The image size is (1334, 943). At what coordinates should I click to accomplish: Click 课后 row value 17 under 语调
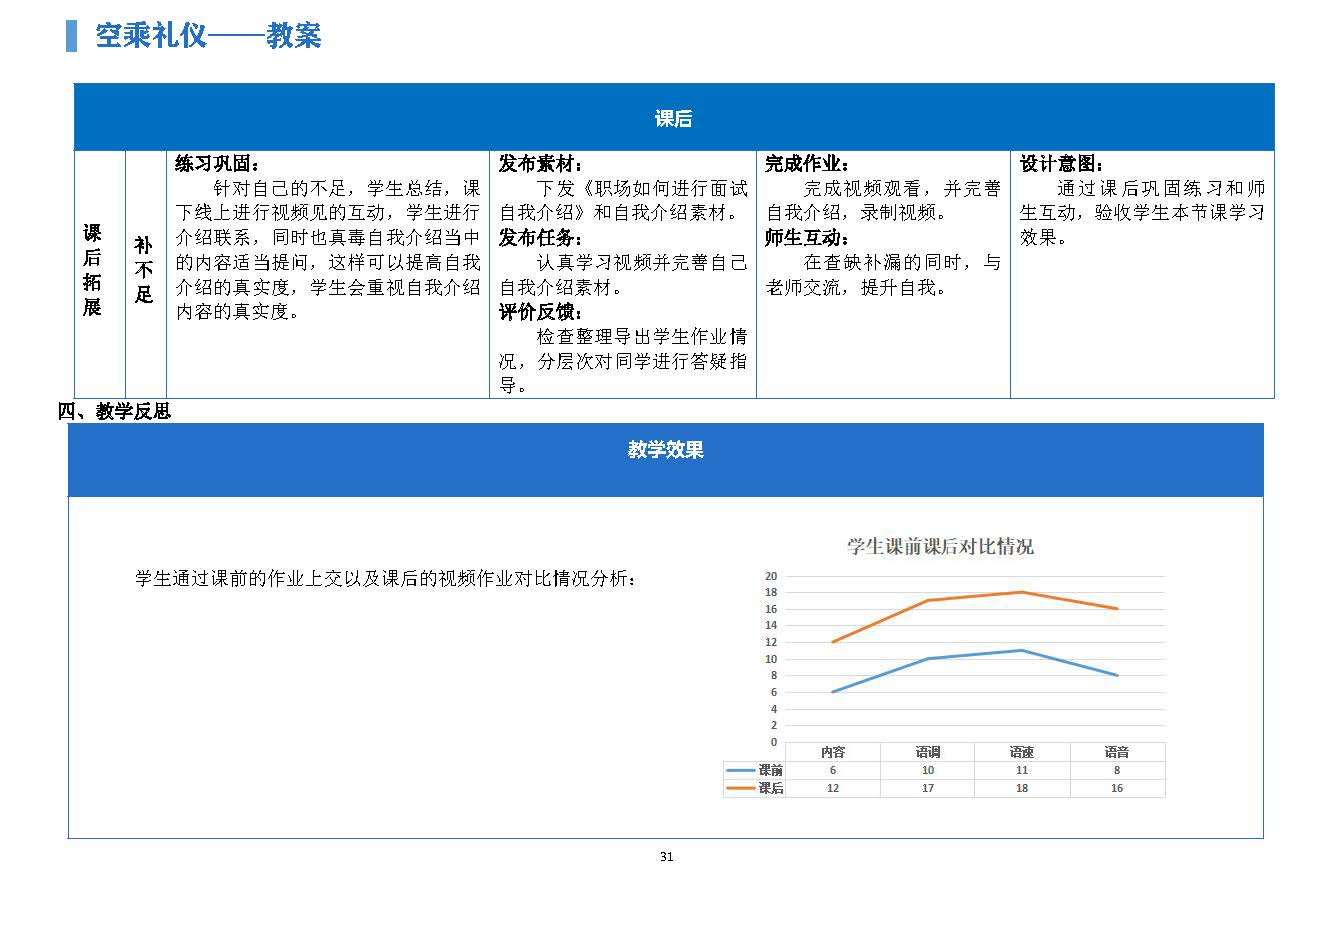(928, 788)
